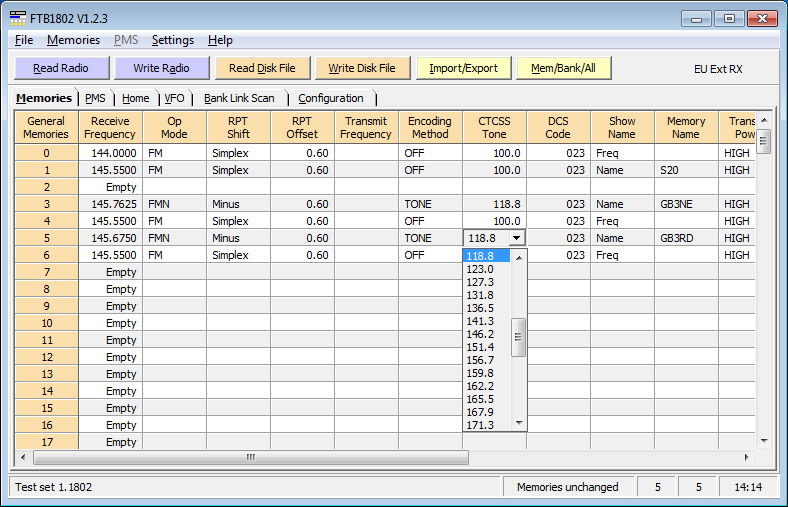Click the Mem/Bank/All button
The width and height of the screenshot is (788, 507).
(564, 68)
